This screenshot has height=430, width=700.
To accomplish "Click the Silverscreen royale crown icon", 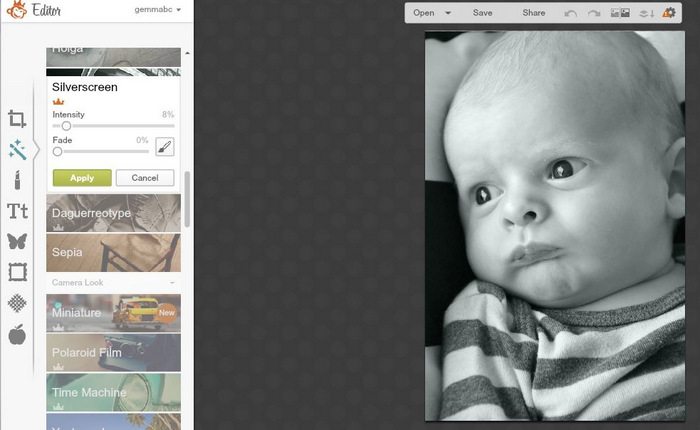I will [58, 102].
